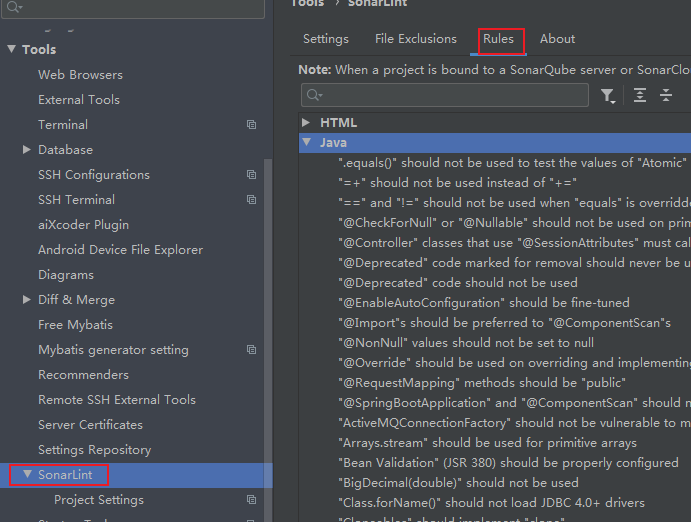This screenshot has height=522, width=691.
Task: Collapse the Java rules group
Action: click(307, 142)
